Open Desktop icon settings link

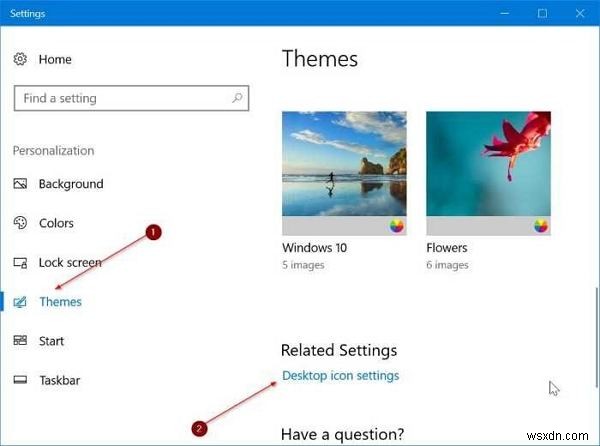[x=341, y=376]
